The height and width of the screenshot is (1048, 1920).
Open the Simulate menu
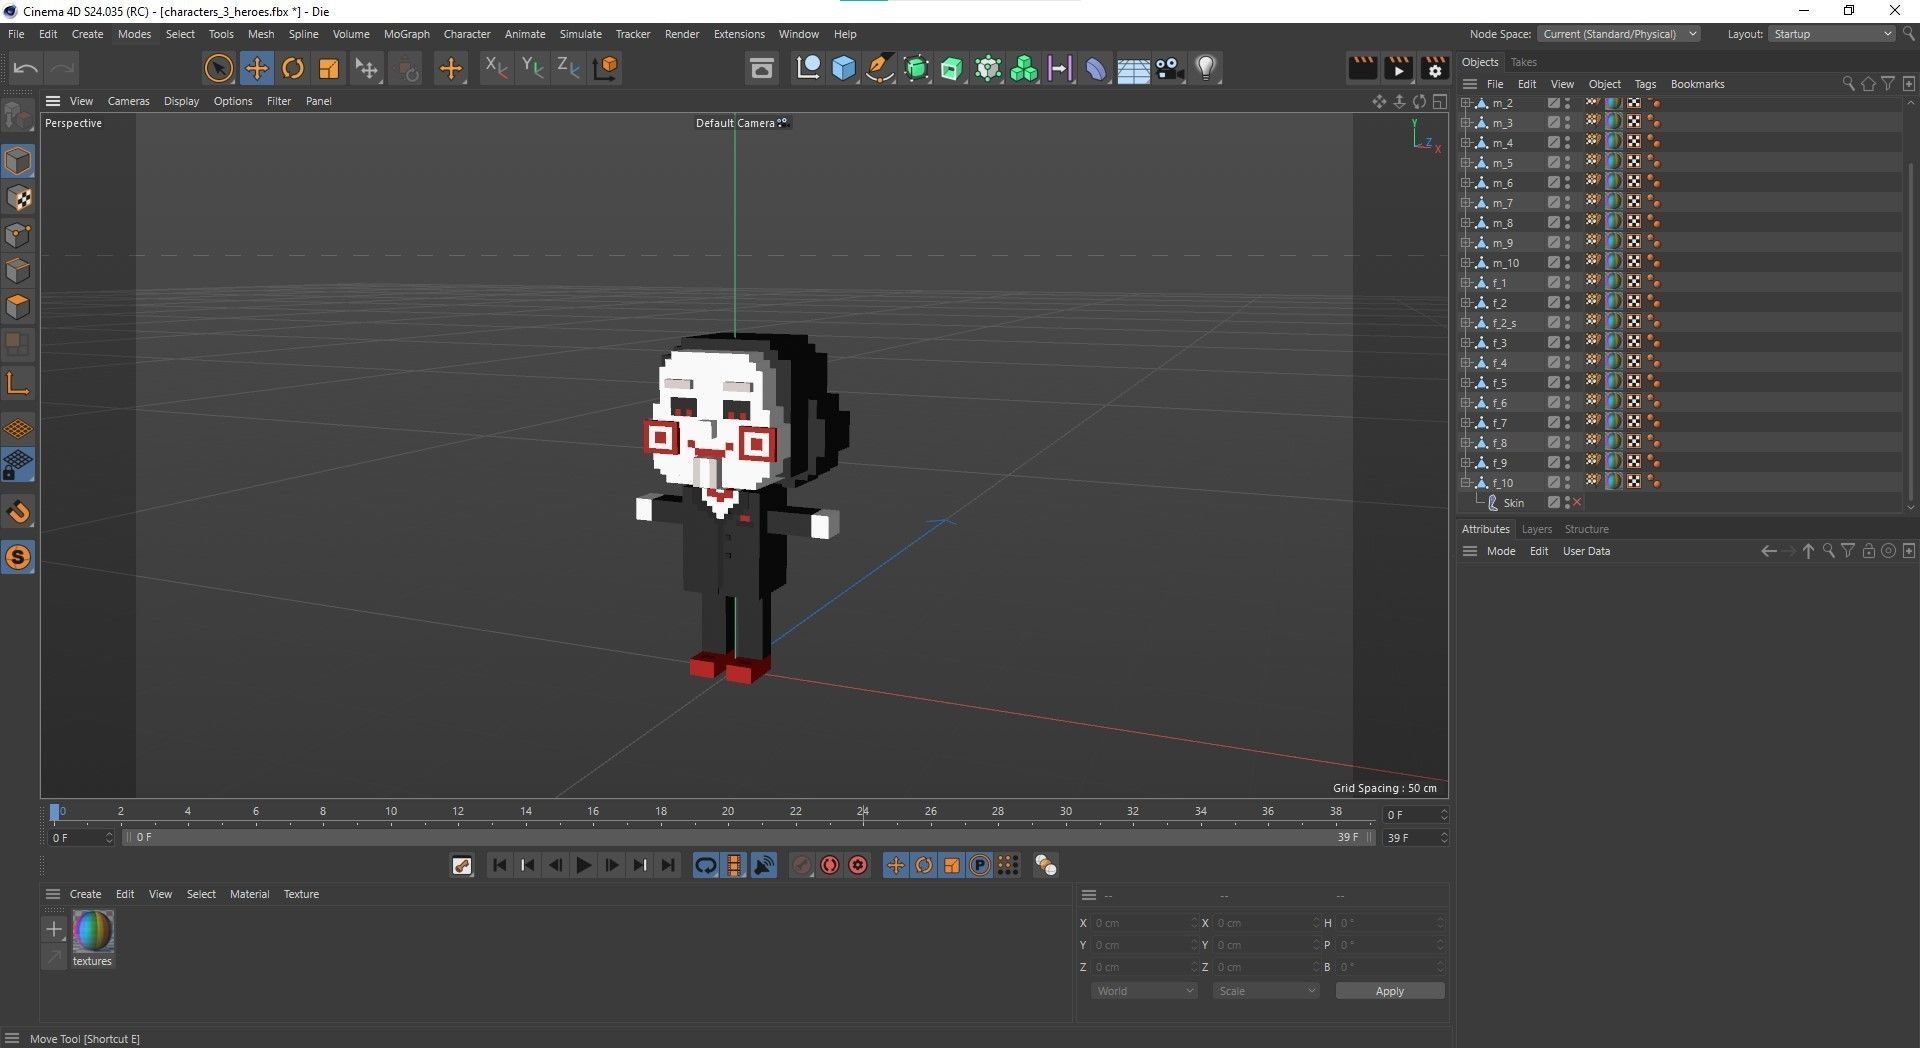pyautogui.click(x=580, y=34)
